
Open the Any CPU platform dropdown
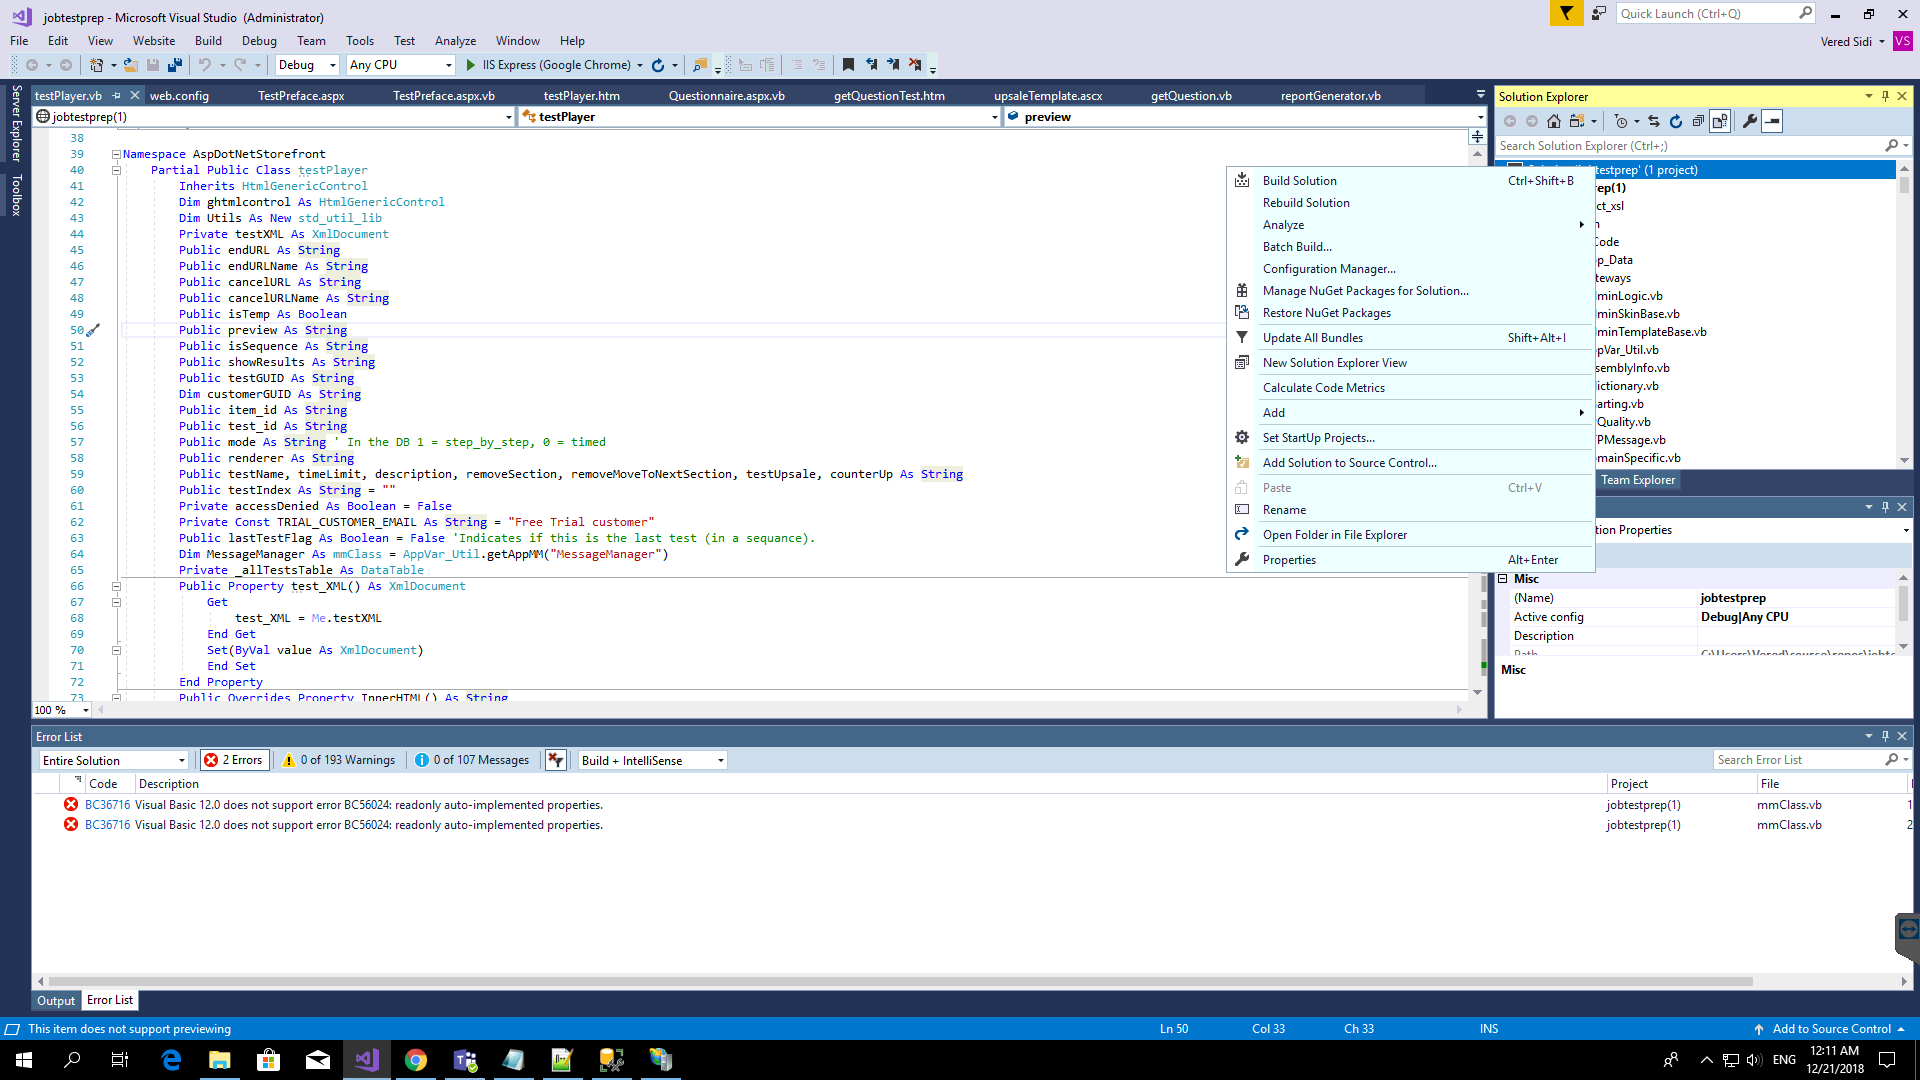[x=449, y=64]
